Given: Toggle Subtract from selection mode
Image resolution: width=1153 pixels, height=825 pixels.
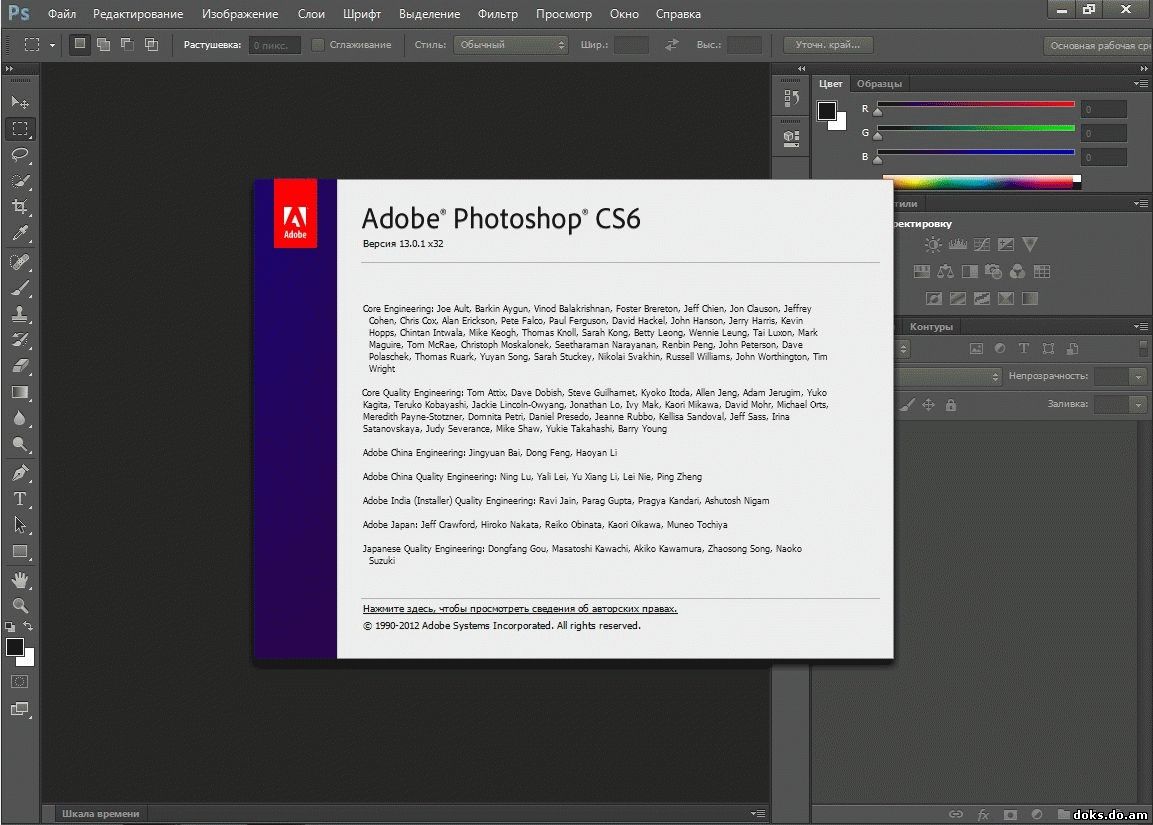Looking at the screenshot, I should (127, 44).
